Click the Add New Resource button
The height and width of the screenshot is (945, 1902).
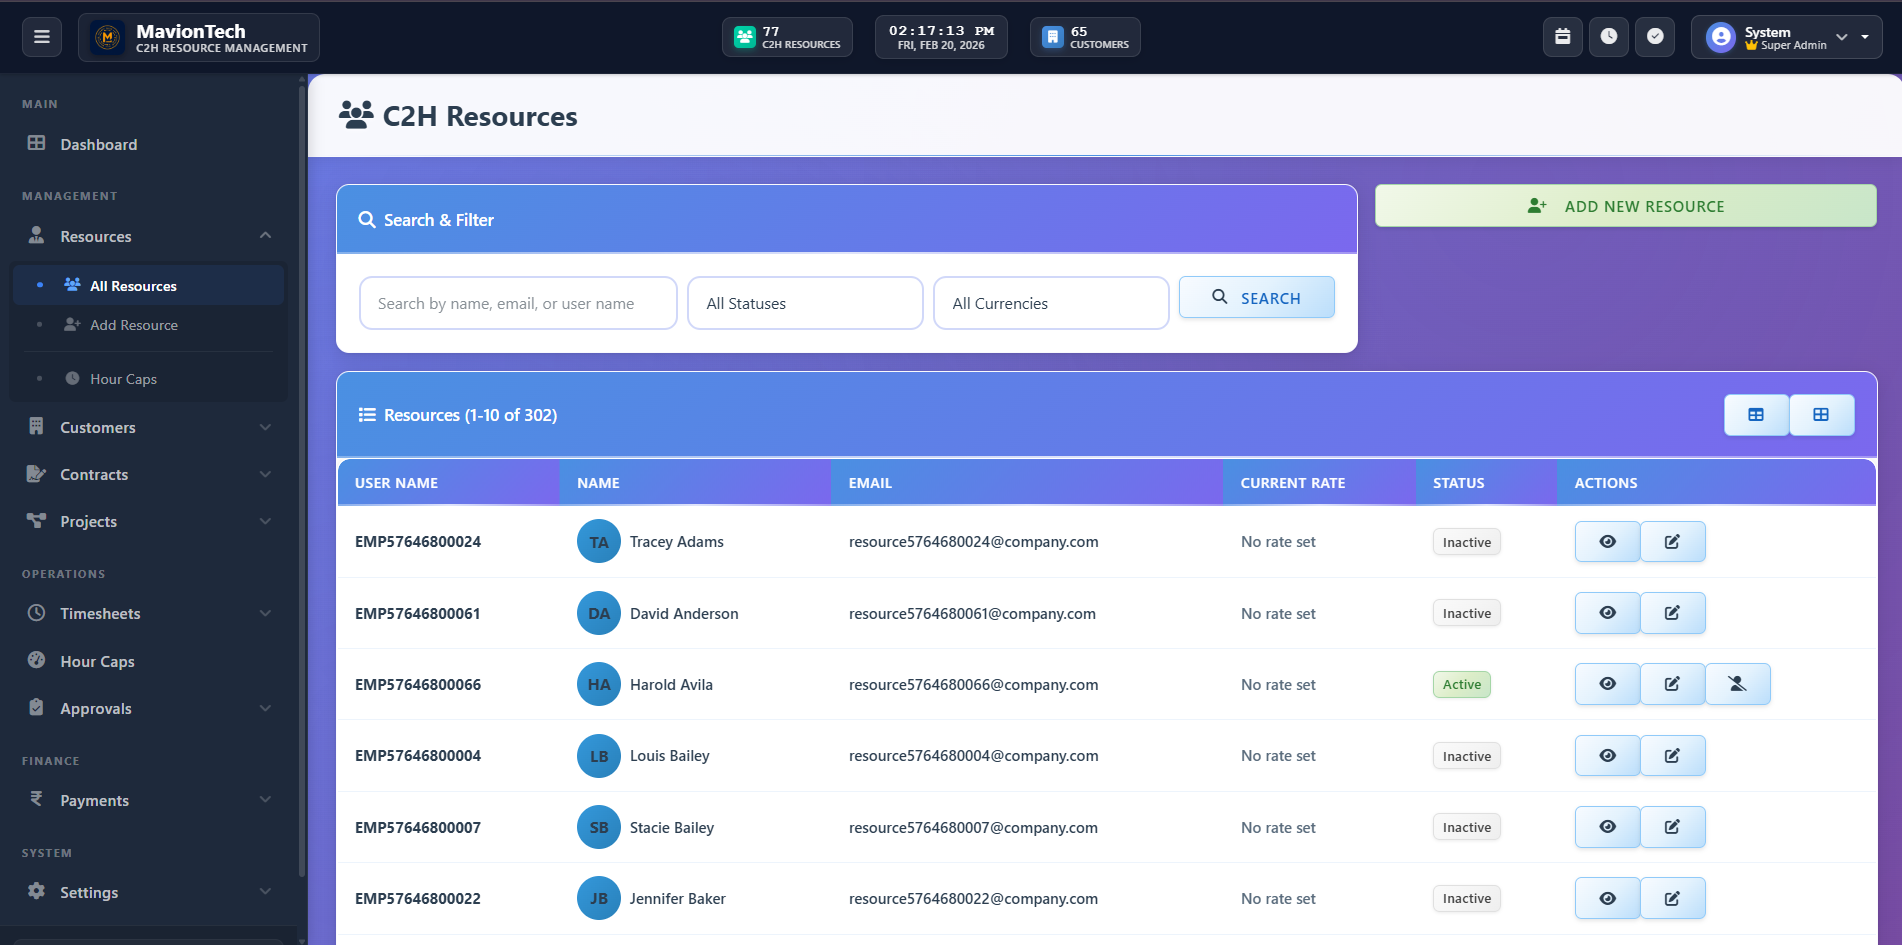(x=1625, y=206)
